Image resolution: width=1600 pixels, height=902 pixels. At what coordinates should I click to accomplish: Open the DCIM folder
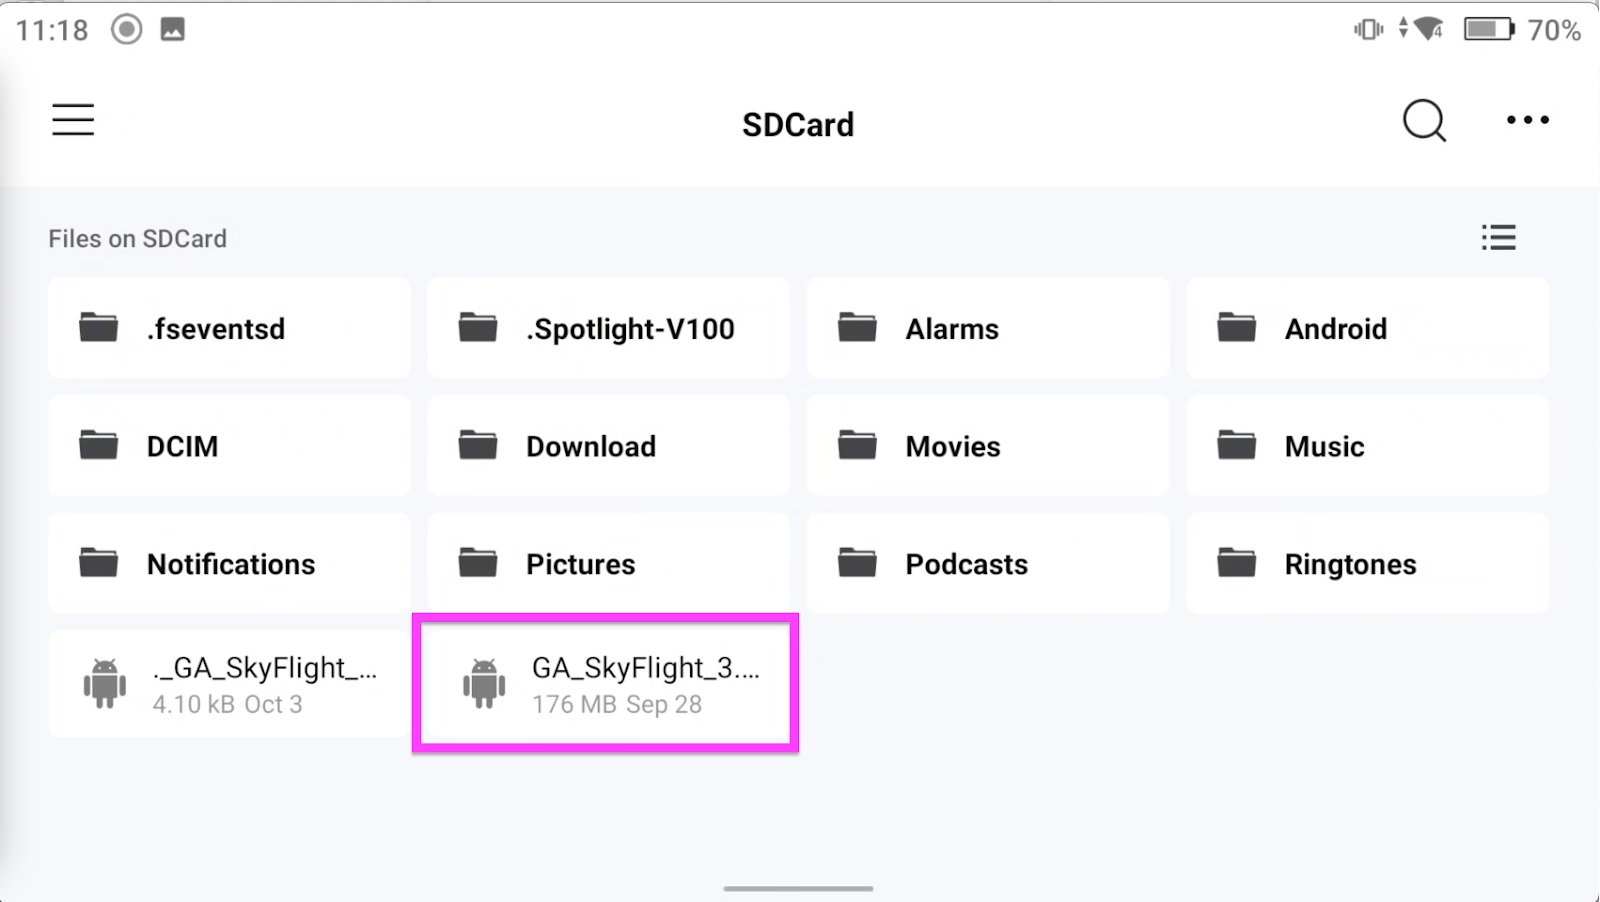coord(229,446)
